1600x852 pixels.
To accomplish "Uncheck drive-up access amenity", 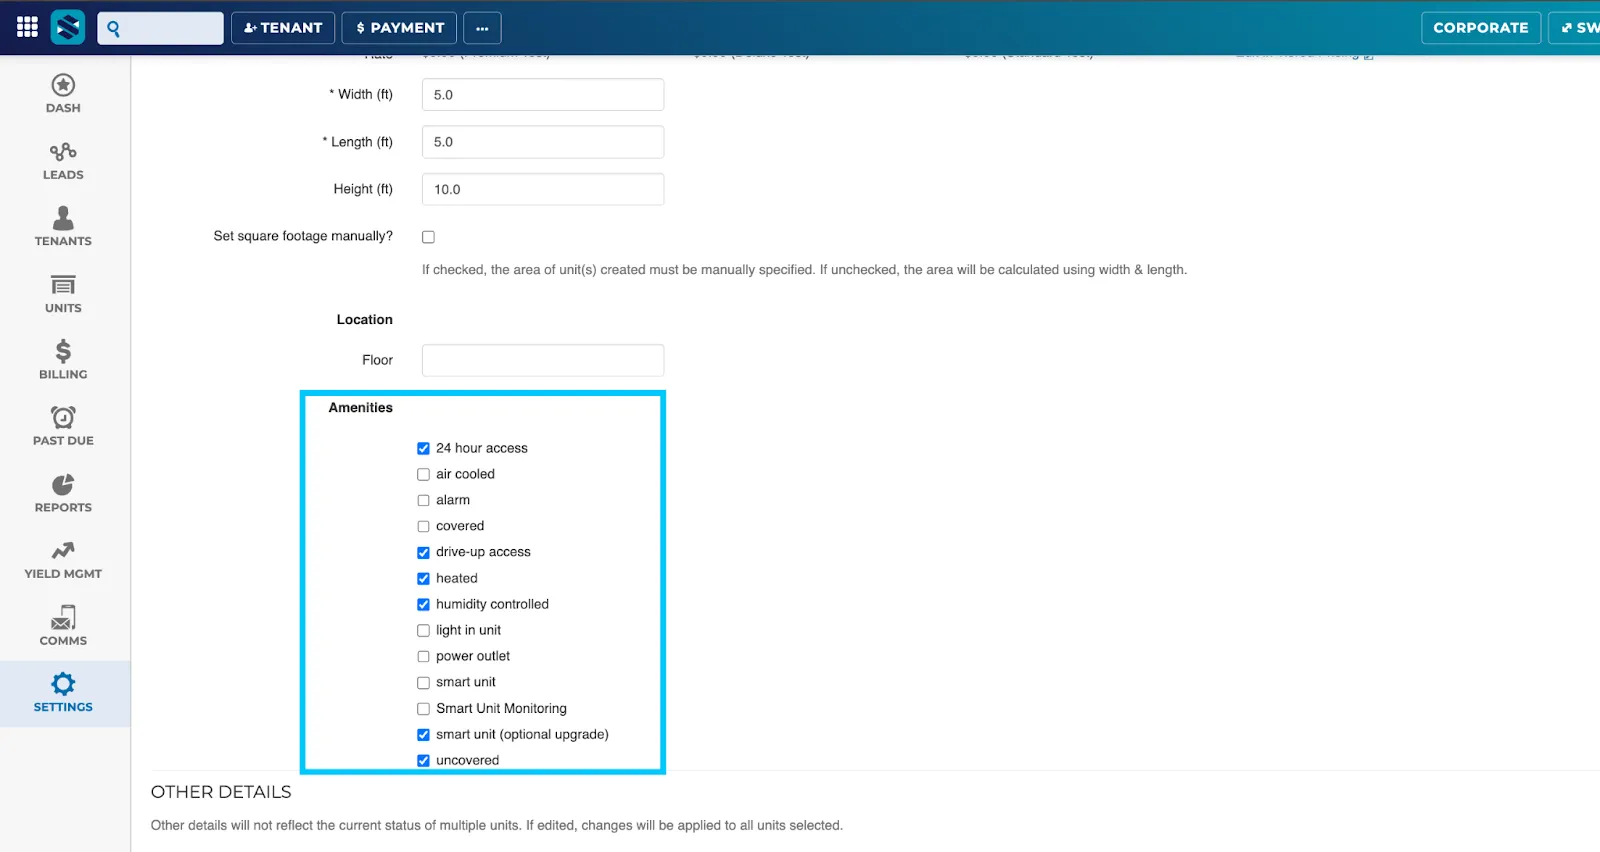I will pyautogui.click(x=424, y=552).
